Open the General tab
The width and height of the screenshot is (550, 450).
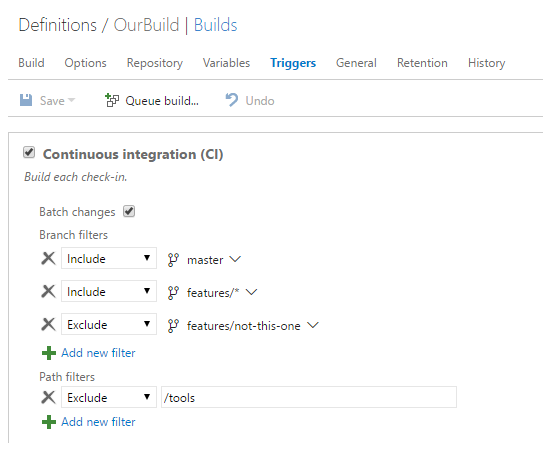356,63
